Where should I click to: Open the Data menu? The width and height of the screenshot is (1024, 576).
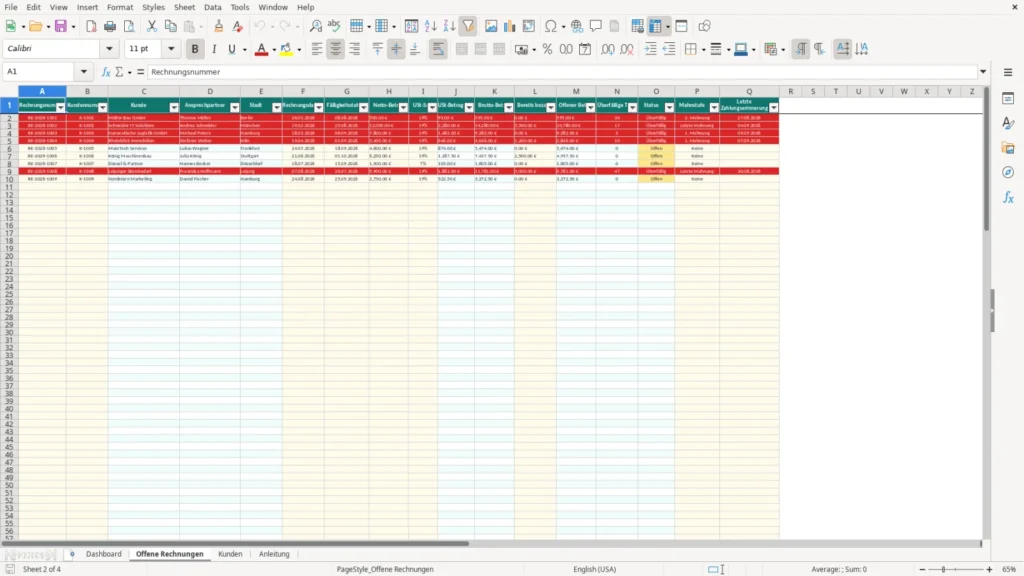(212, 7)
